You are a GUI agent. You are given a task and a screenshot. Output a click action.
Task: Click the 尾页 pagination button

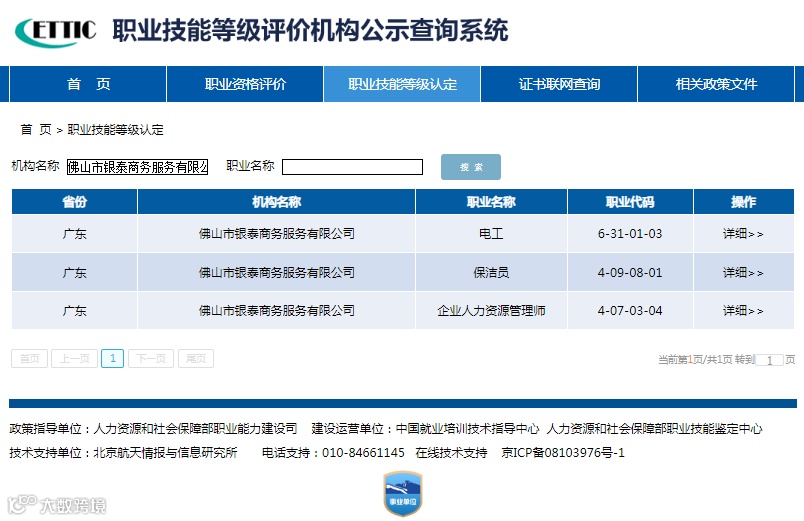click(x=196, y=358)
